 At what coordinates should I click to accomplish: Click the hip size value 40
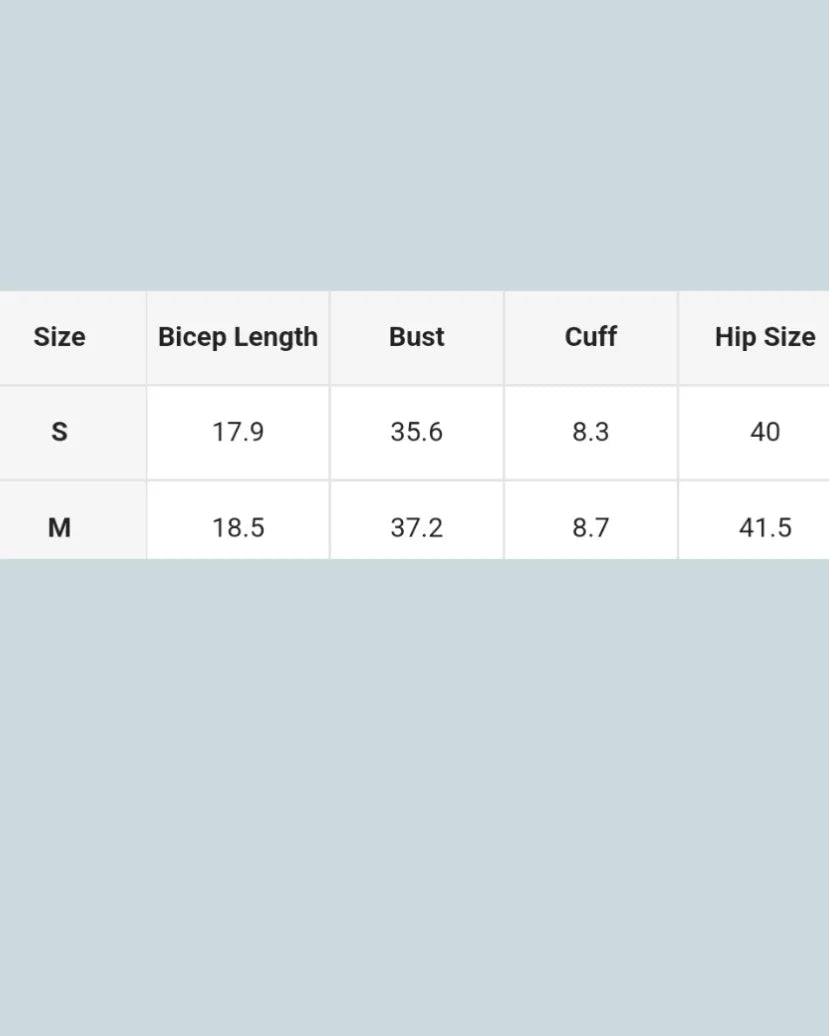pos(764,432)
